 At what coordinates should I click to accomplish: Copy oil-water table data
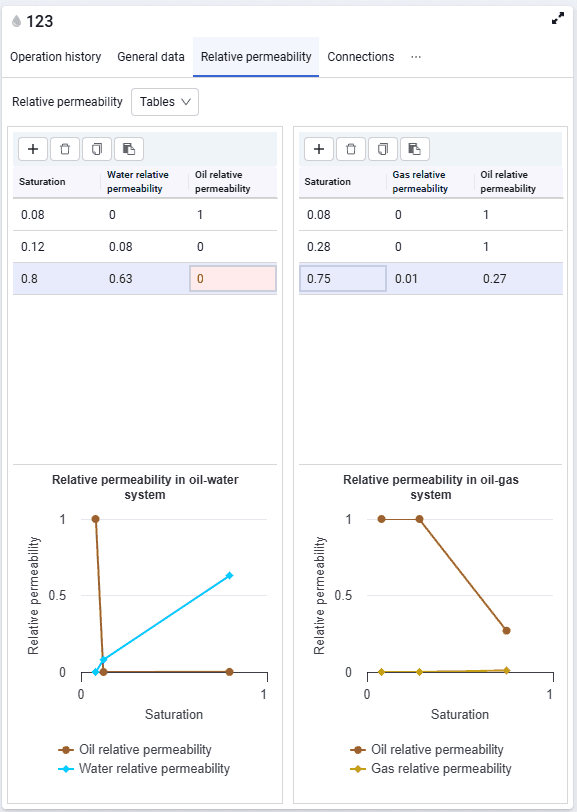coord(97,149)
